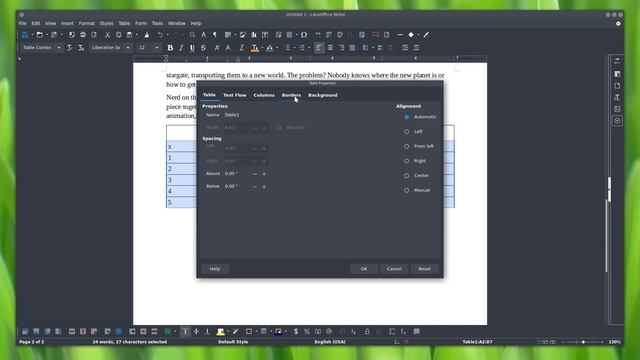This screenshot has width=640, height=360.
Task: Click the Insert Image icon
Action: click(x=243, y=35)
